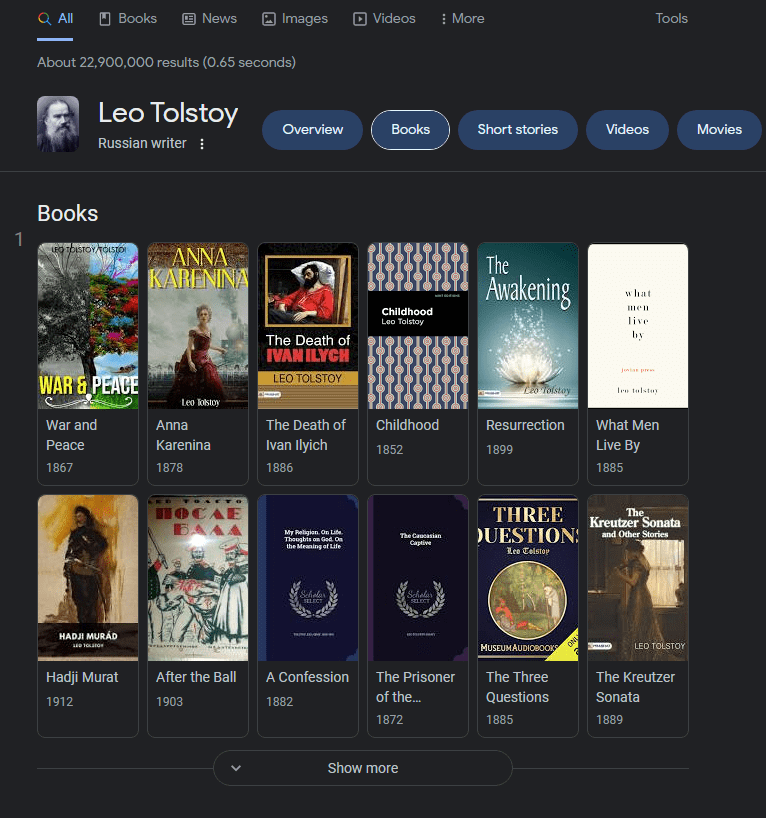This screenshot has height=818, width=766.
Task: Click The Prisoner of the... title
Action: click(x=415, y=687)
